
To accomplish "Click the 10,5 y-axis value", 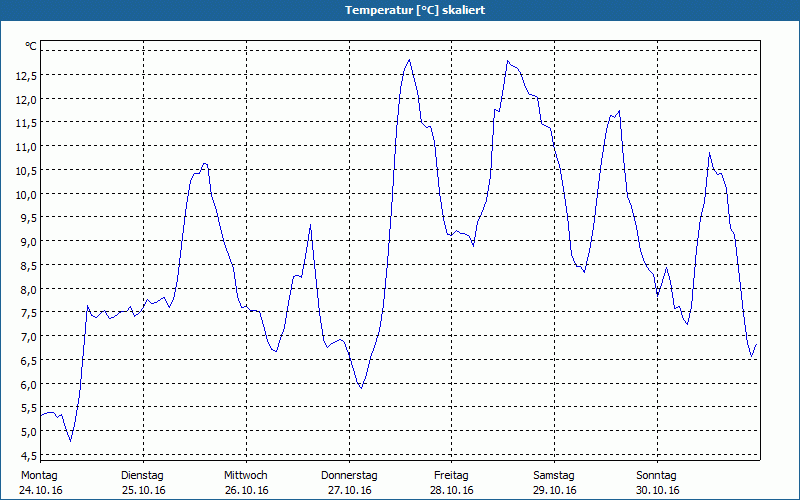I will pyautogui.click(x=26, y=170).
